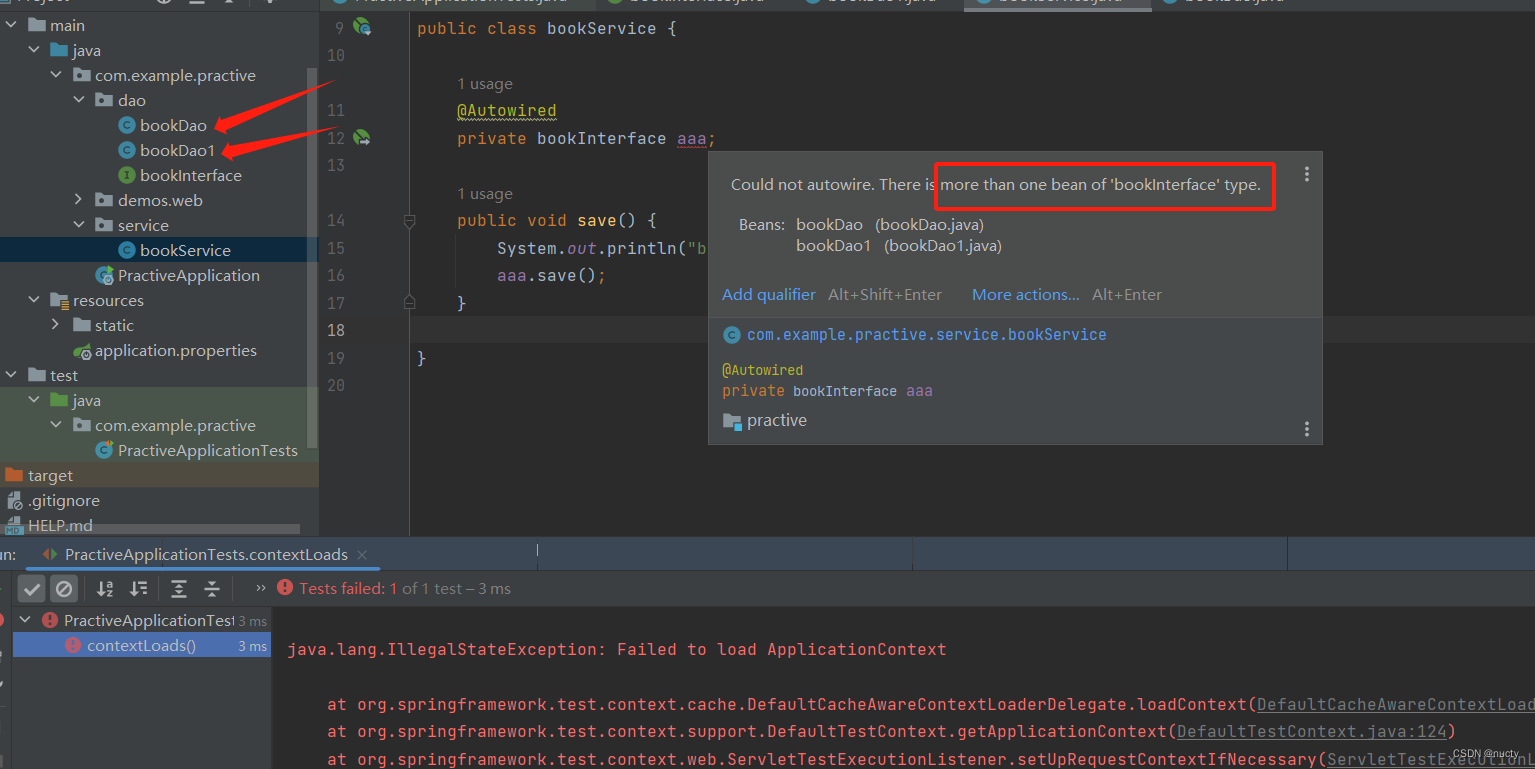Viewport: 1535px width, 769px height.
Task: Click resources folder icon
Action: click(59, 300)
